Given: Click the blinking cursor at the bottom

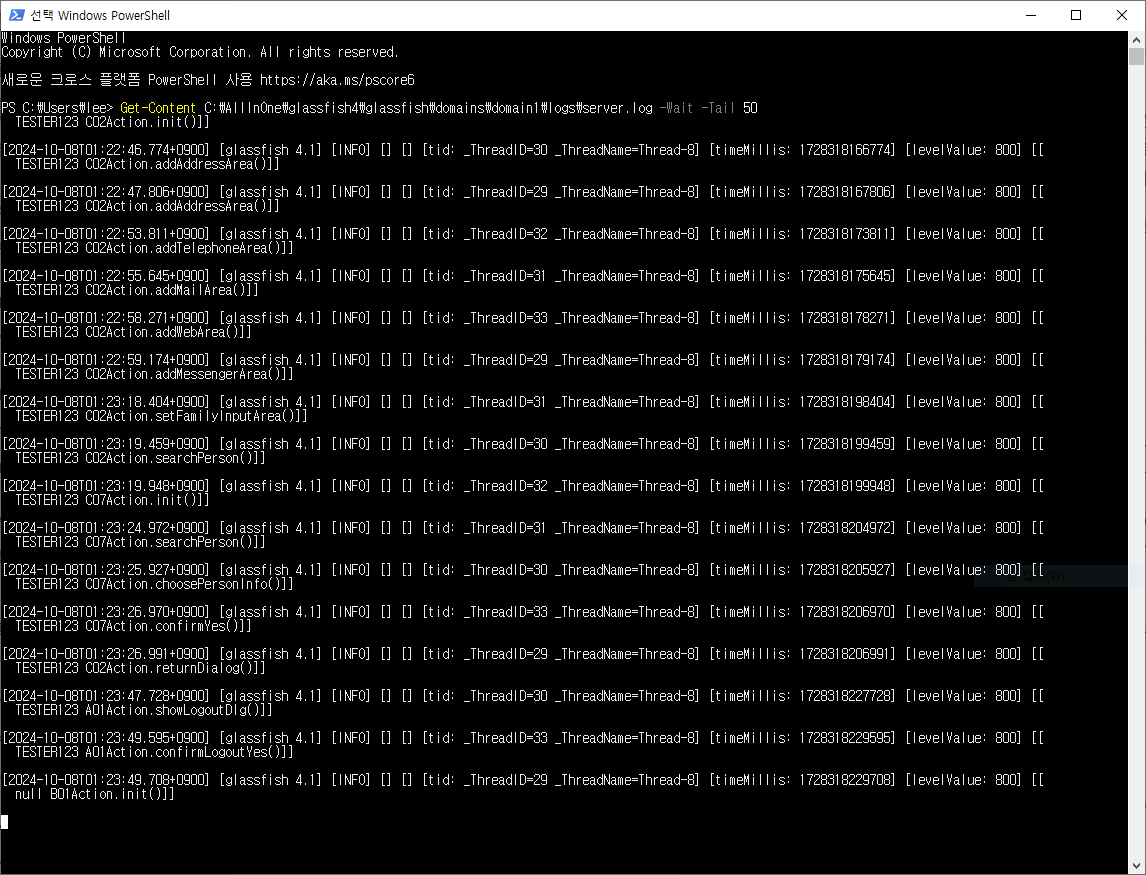Looking at the screenshot, I should [x=4, y=822].
